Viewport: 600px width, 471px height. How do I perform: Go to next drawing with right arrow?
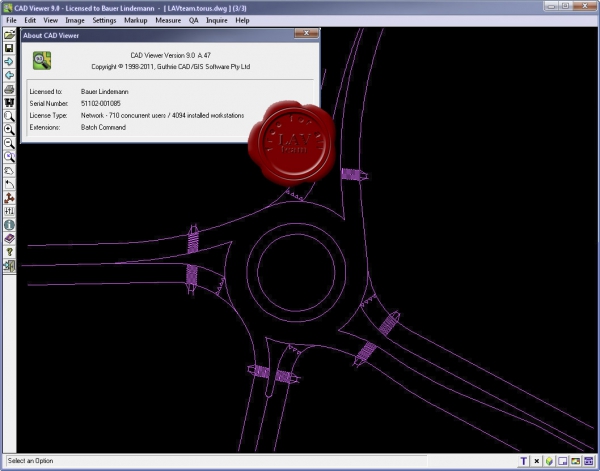tap(9, 62)
